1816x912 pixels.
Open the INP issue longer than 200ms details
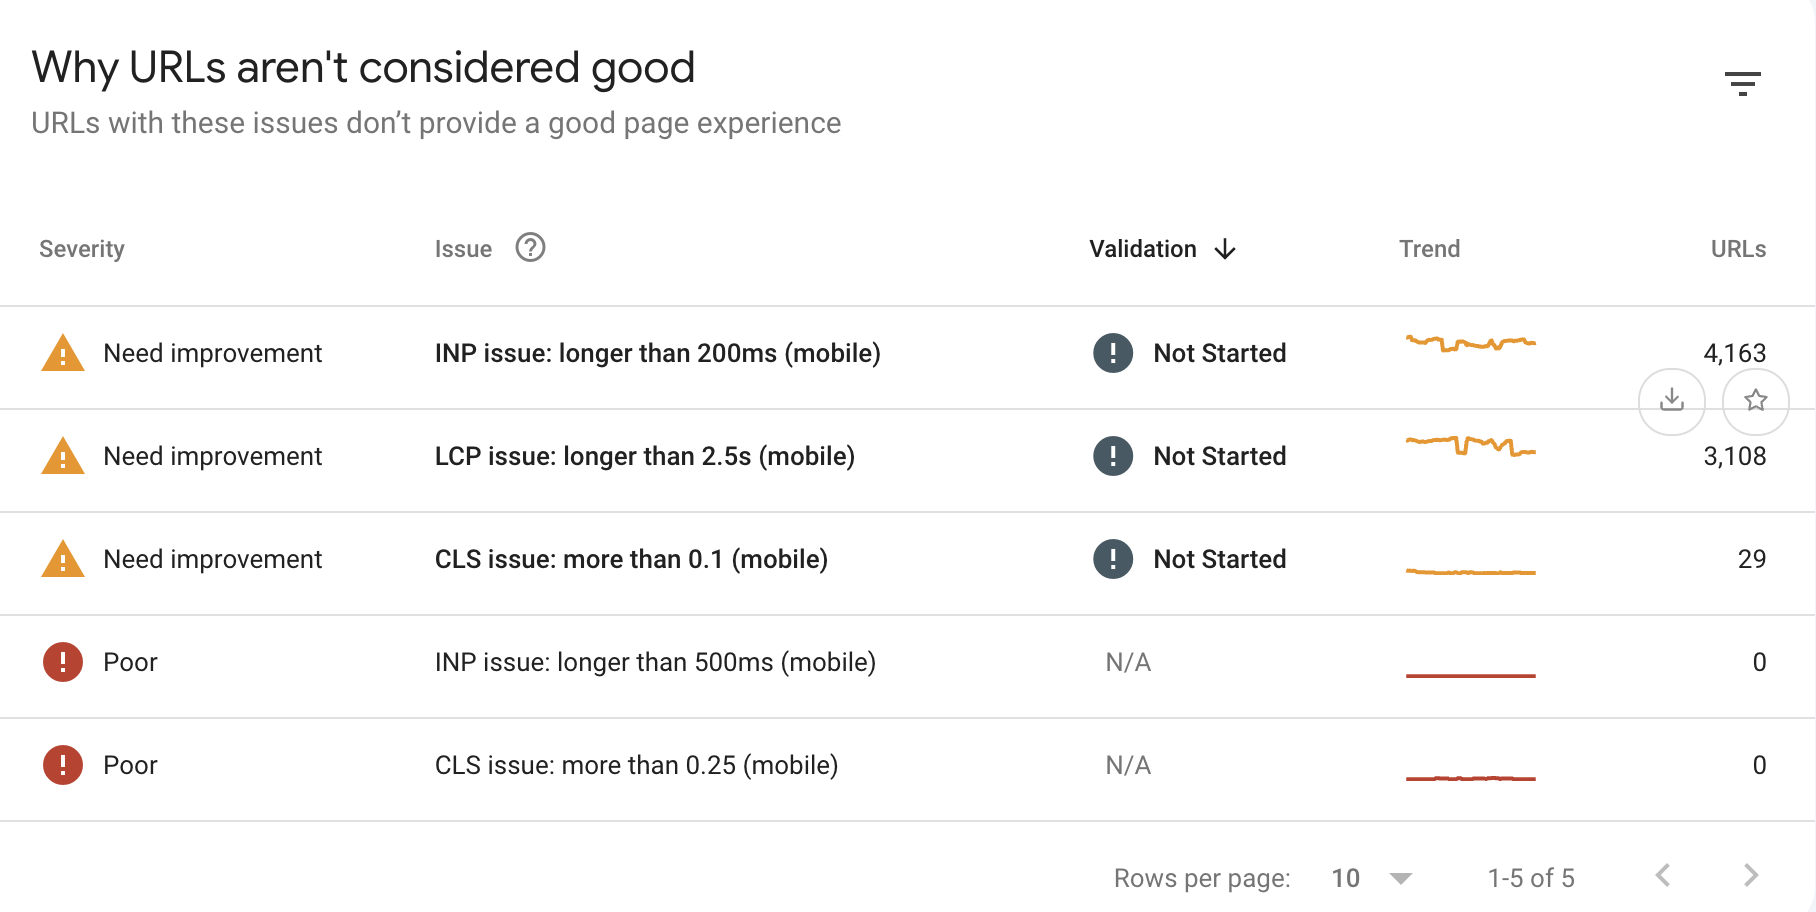click(657, 353)
